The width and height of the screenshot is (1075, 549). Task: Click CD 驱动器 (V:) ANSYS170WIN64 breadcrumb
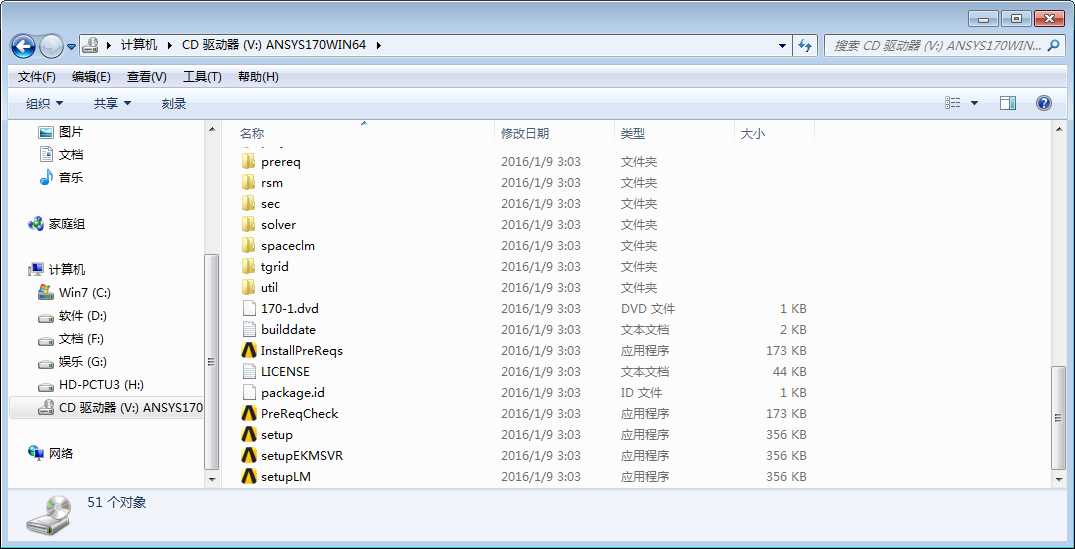click(x=274, y=45)
